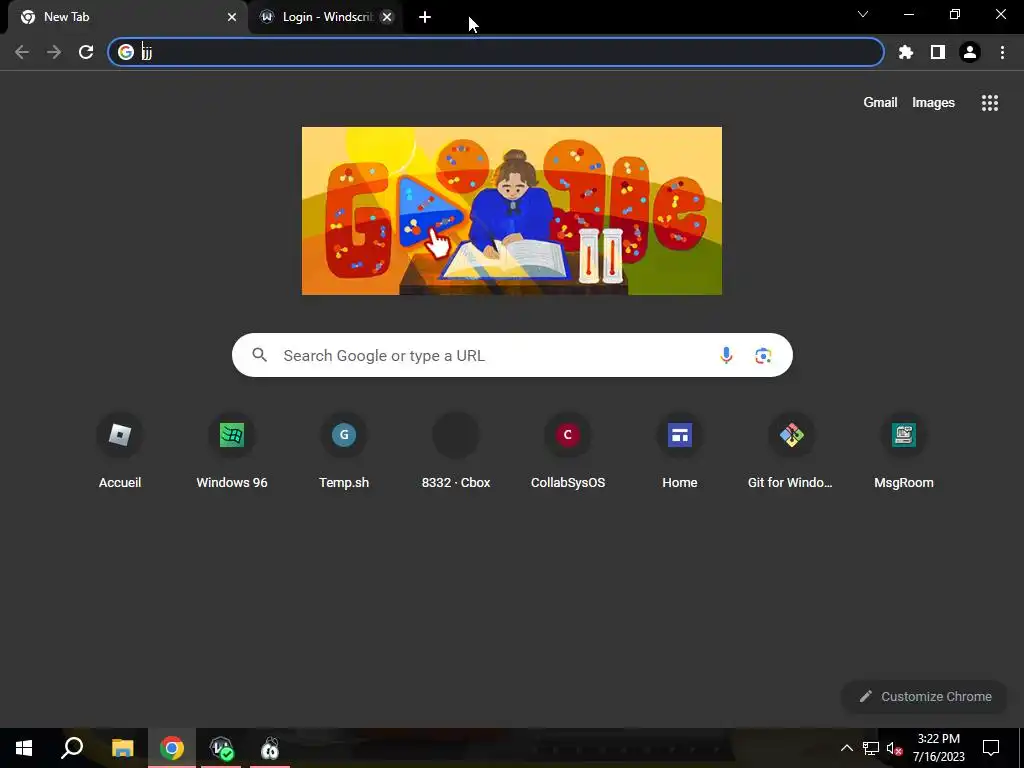Screen dimensions: 1024x768
Task: Open the CollabSysOS shortcut
Action: 568,451
